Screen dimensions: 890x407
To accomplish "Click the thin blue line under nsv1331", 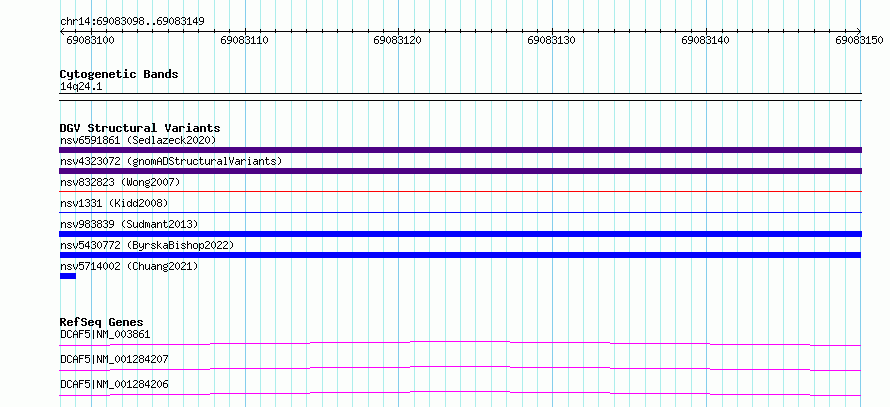I will pyautogui.click(x=460, y=213).
